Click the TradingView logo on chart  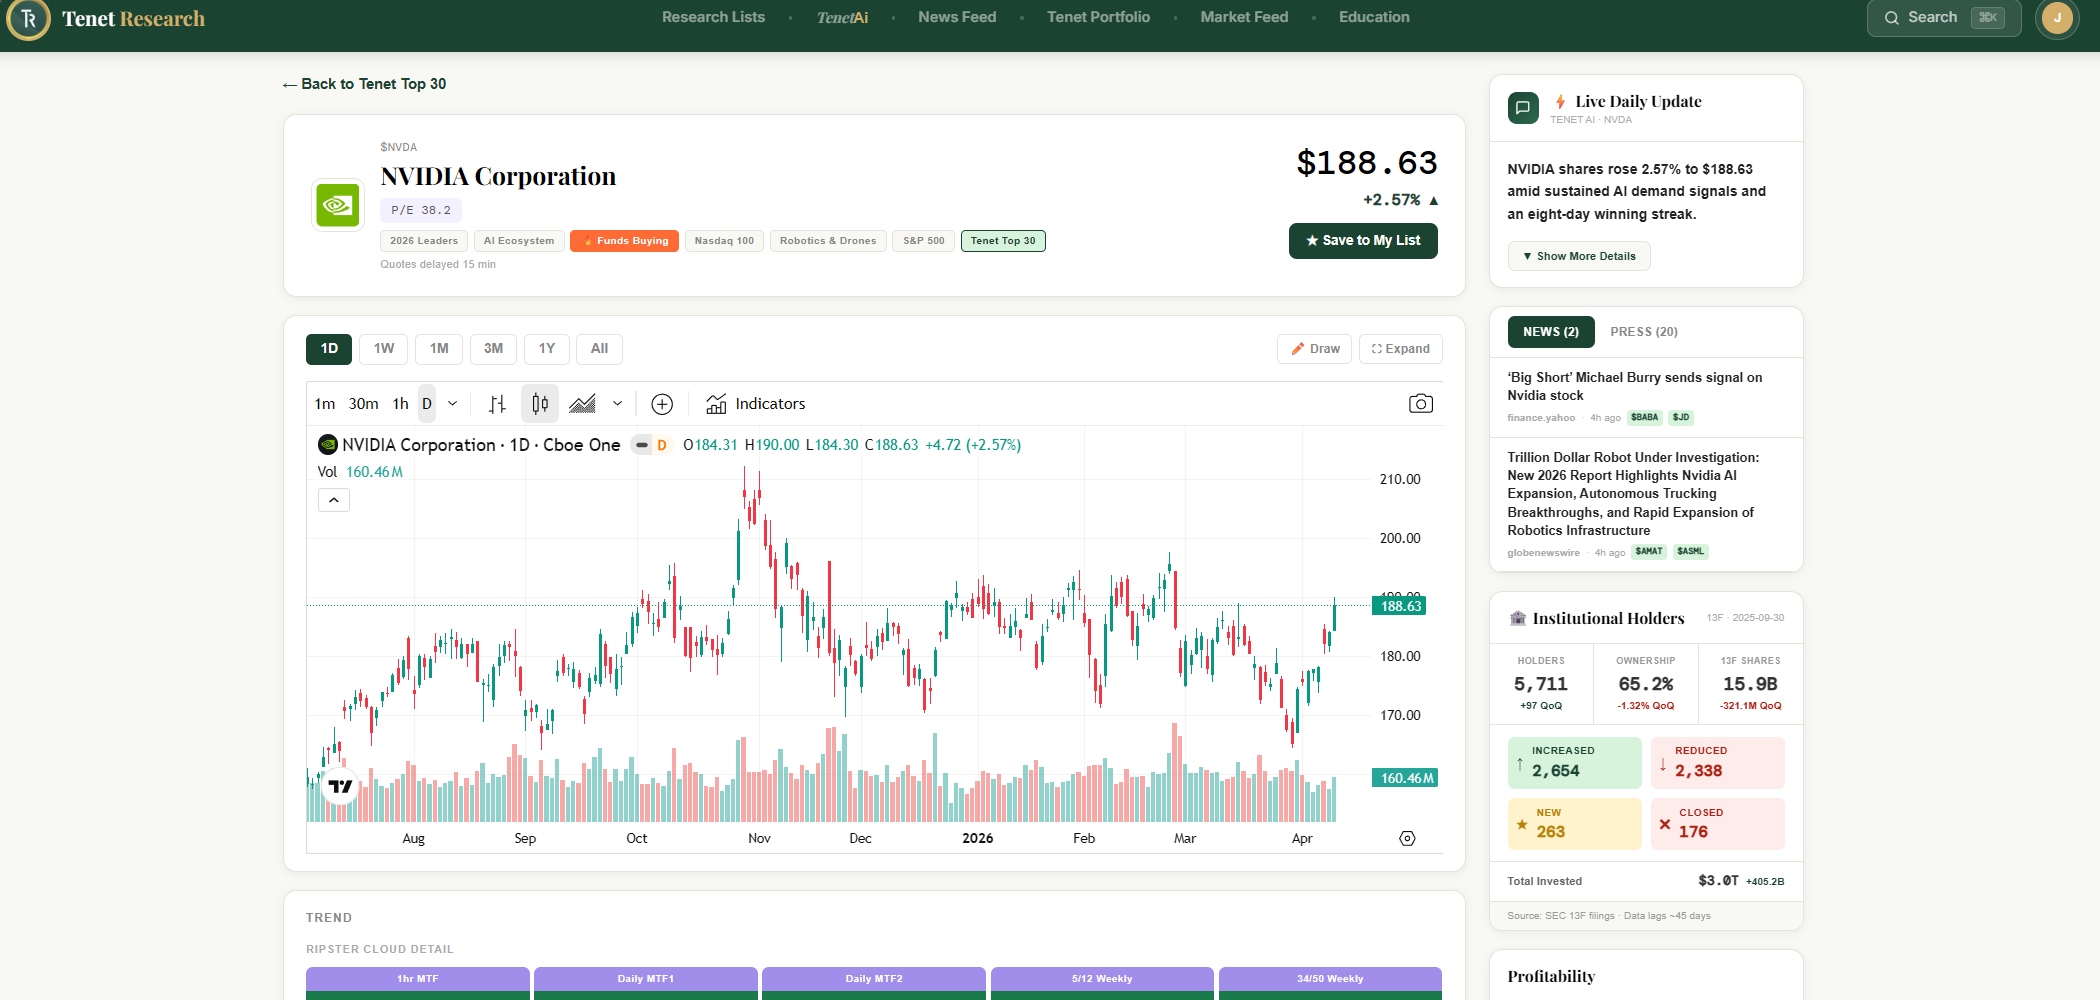pyautogui.click(x=340, y=786)
